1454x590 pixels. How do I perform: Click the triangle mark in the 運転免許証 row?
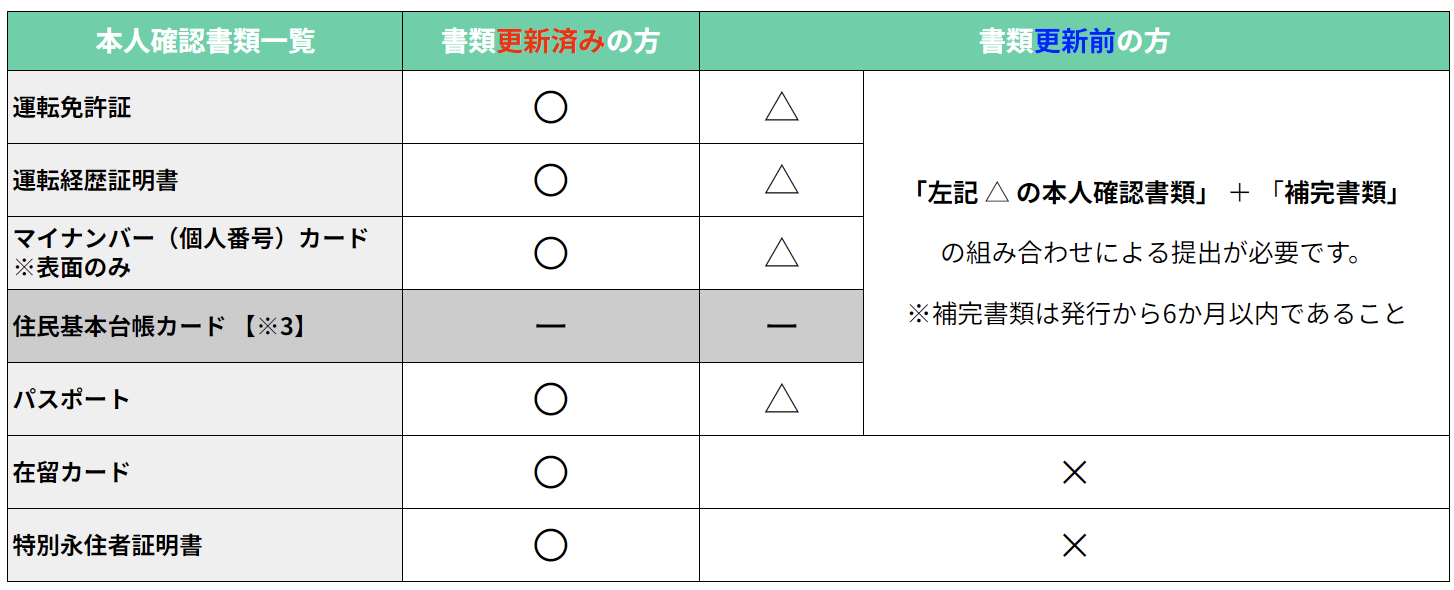(x=781, y=108)
